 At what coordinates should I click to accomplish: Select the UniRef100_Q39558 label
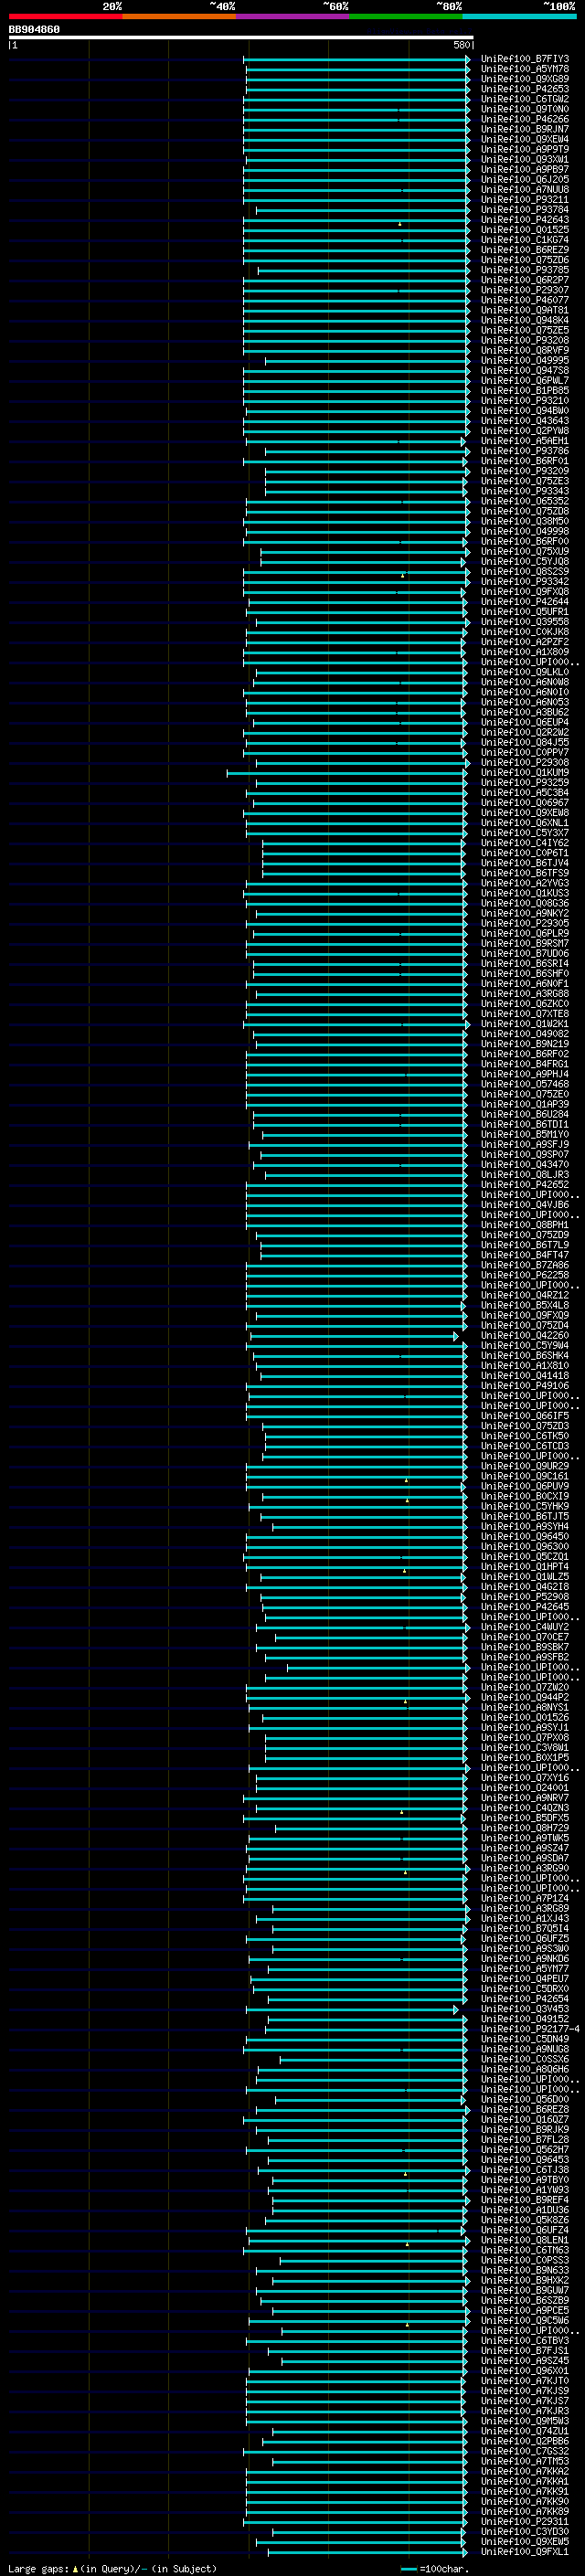[524, 622]
